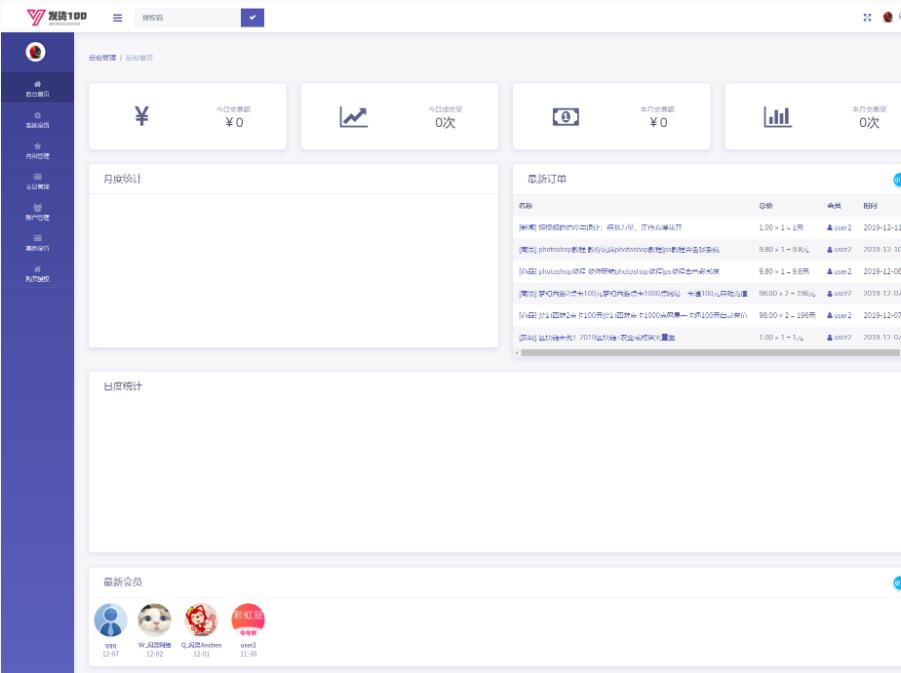Open the 后台首页 home item in sidebar
The image size is (901, 673).
tap(37, 89)
